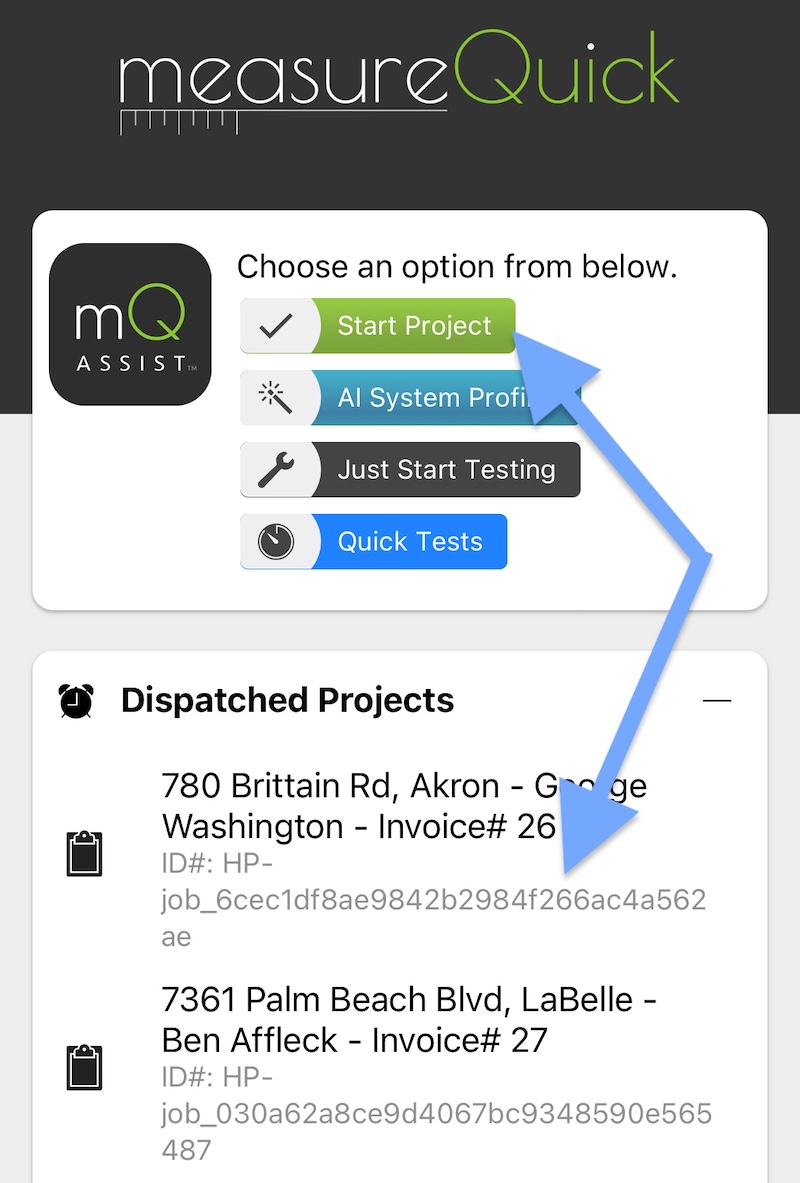
Task: Collapse the Dispatched Projects section
Action: [x=717, y=700]
